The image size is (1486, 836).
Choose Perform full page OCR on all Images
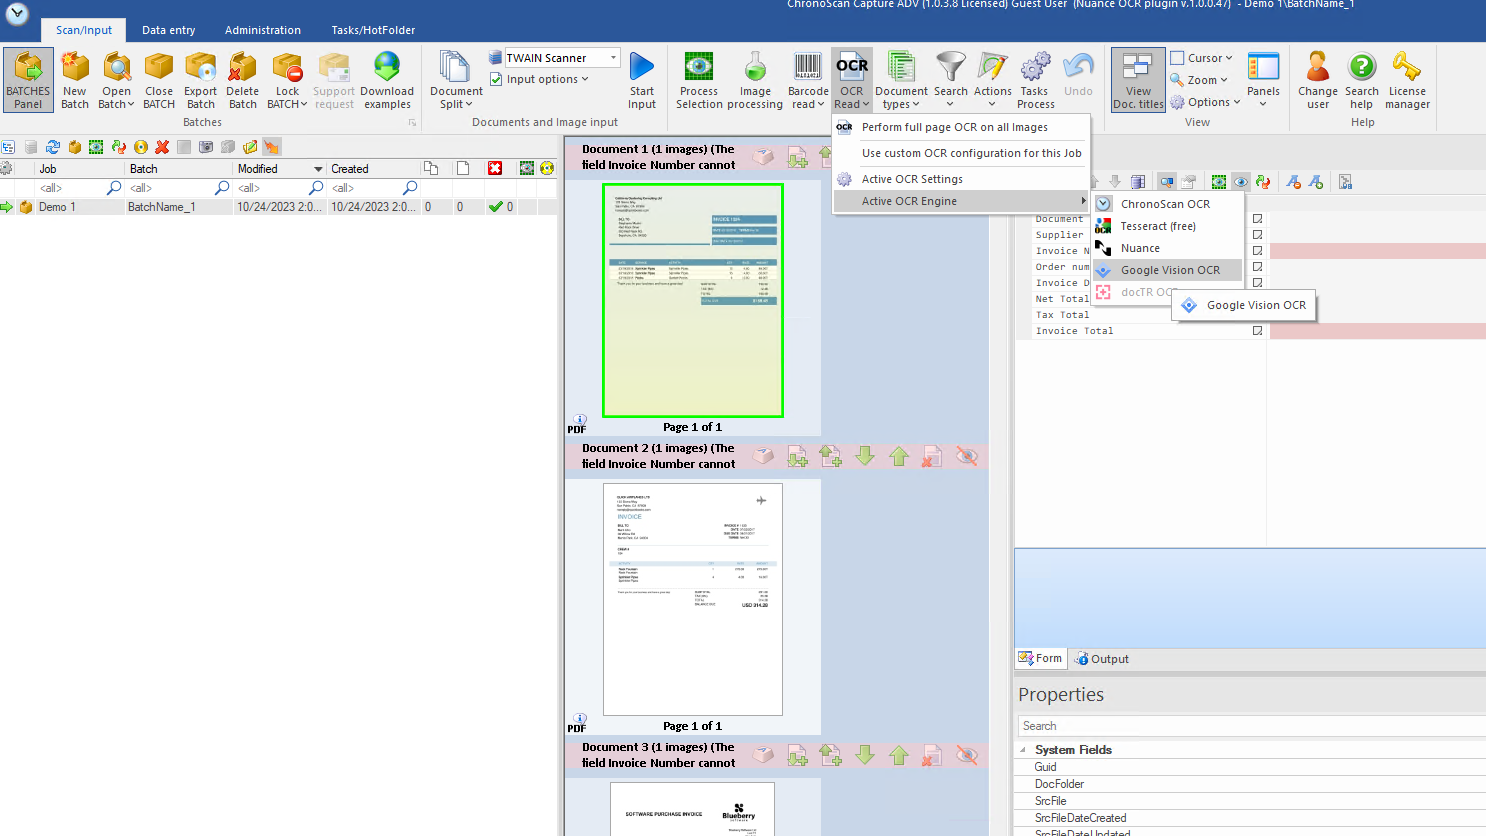point(954,127)
